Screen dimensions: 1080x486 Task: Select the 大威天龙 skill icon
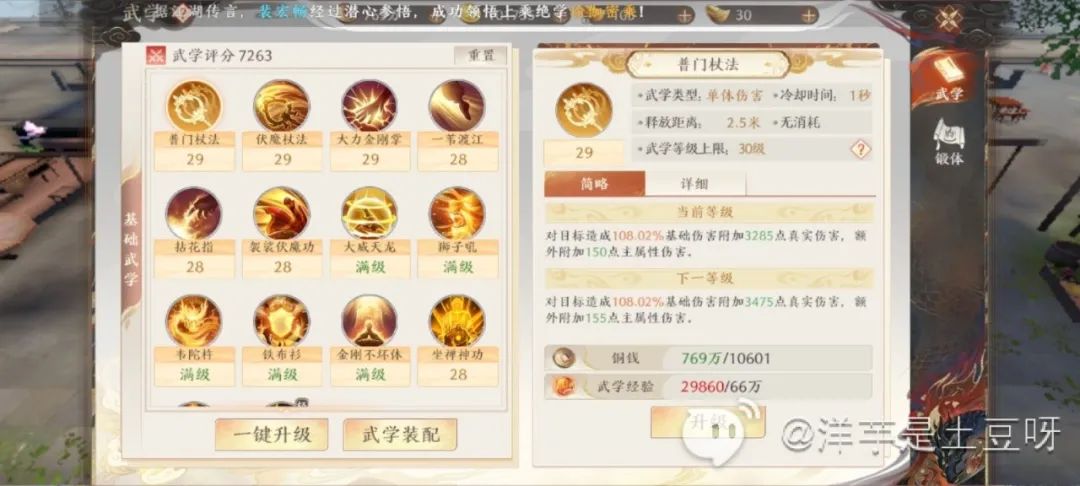(369, 213)
